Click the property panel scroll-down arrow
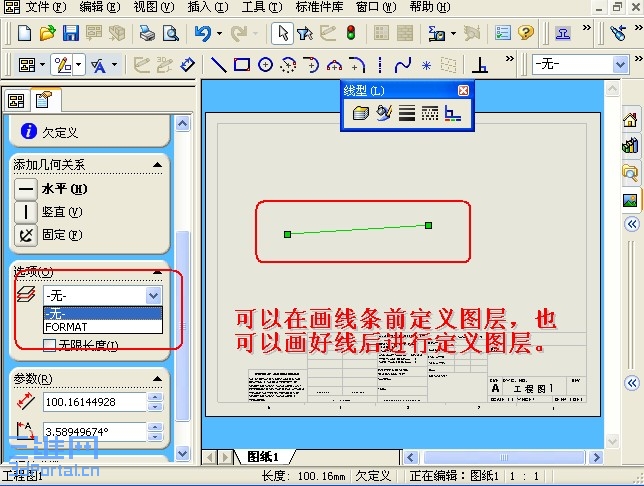Image resolution: width=644 pixels, height=486 pixels. click(x=182, y=454)
